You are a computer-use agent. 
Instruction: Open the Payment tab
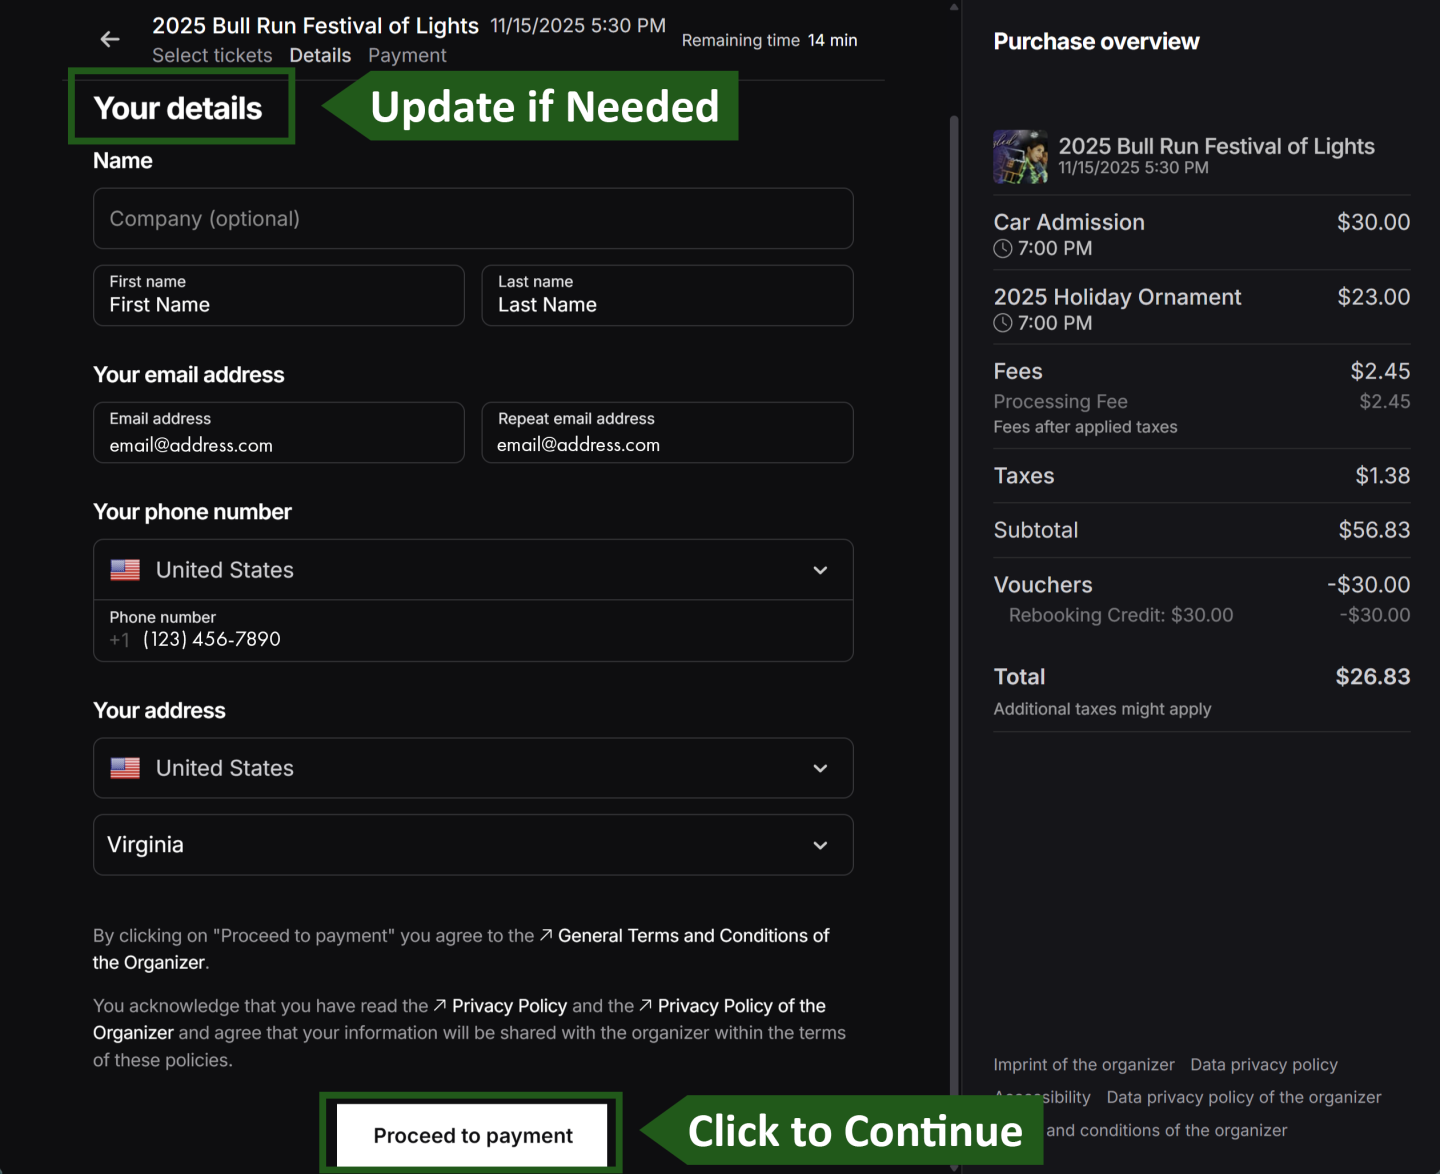[407, 55]
